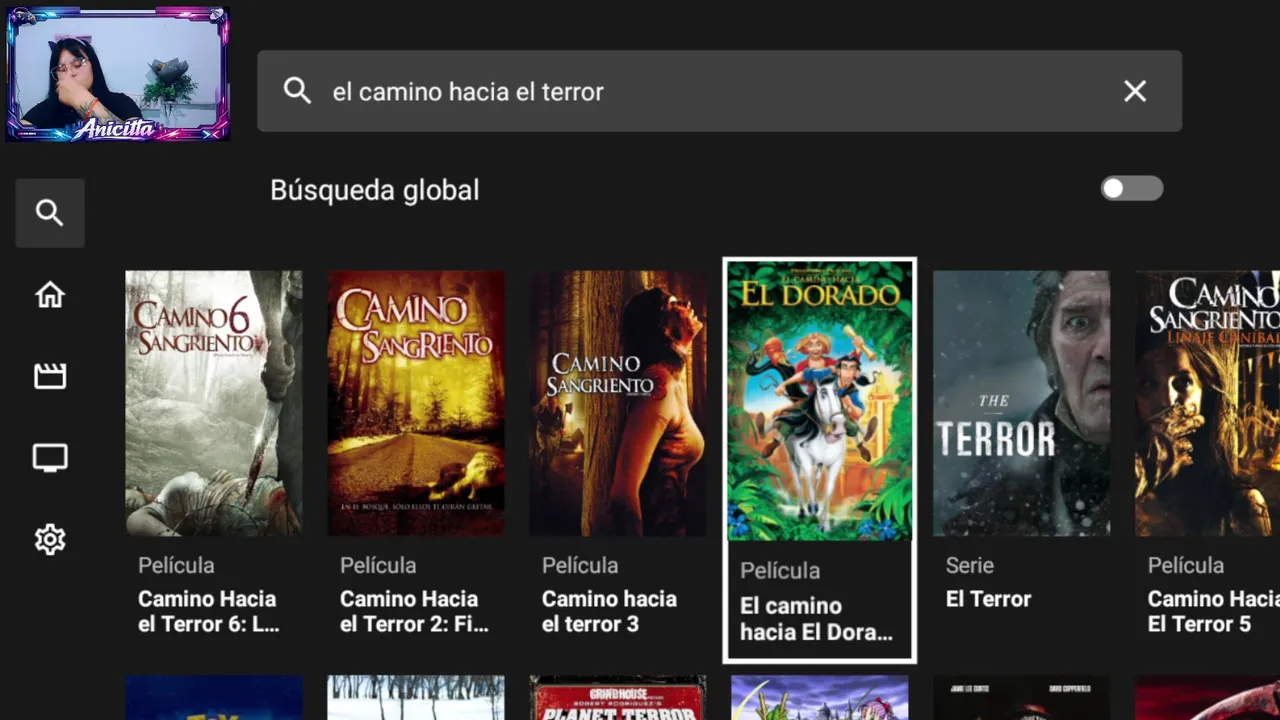Open The Terror series poster
Screen dimensions: 1280x720
tap(1022, 403)
